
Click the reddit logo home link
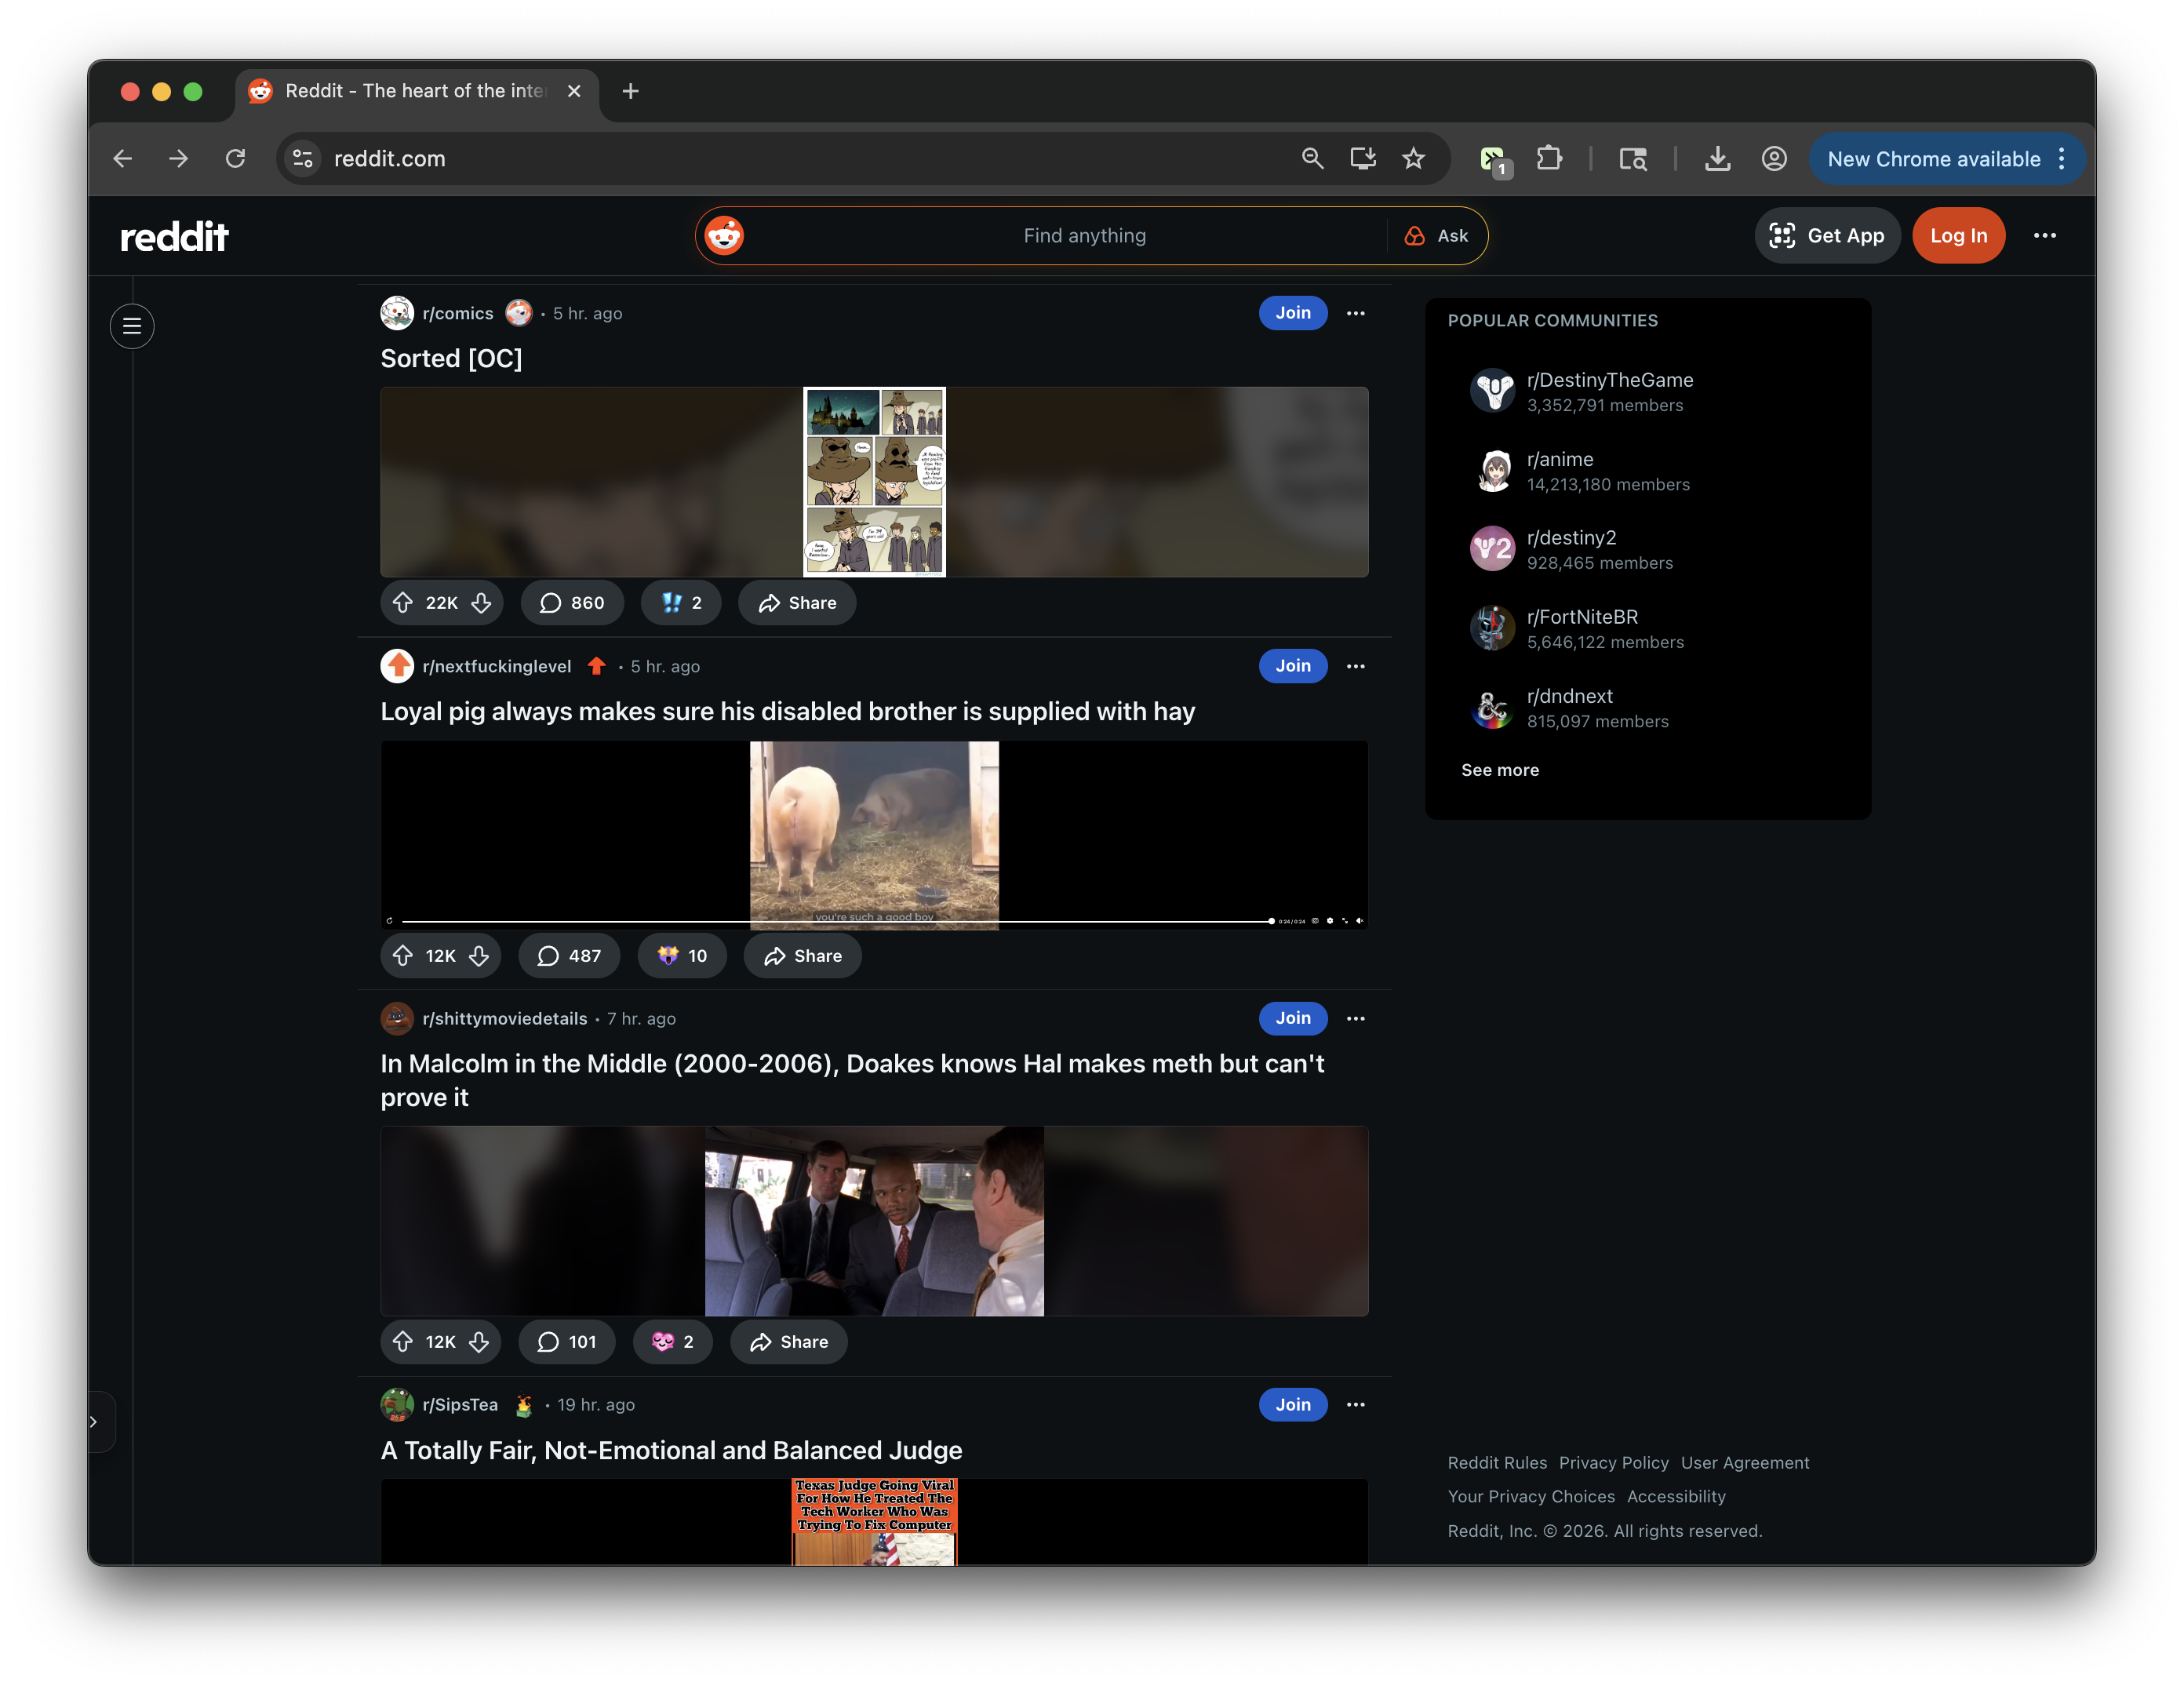coord(174,237)
